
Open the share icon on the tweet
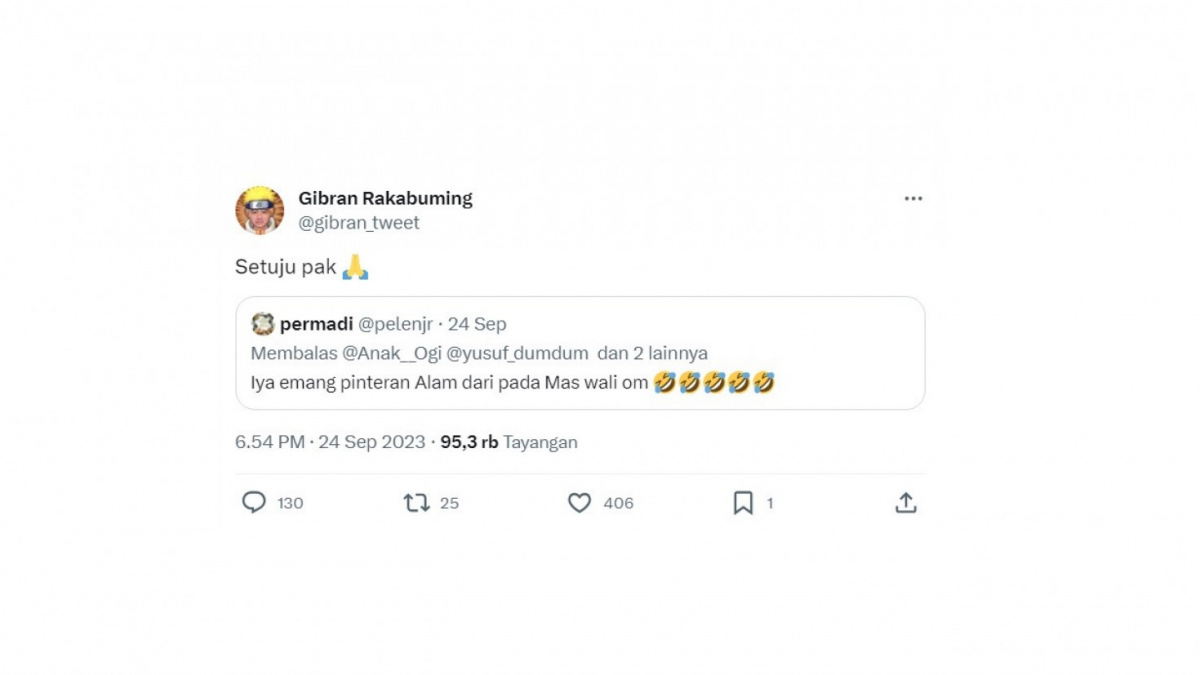(907, 503)
